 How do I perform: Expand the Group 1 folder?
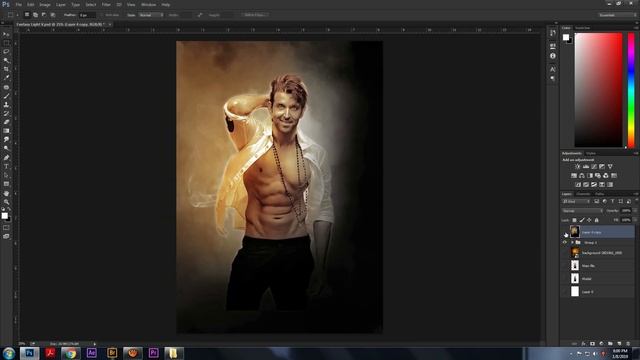tap(572, 242)
